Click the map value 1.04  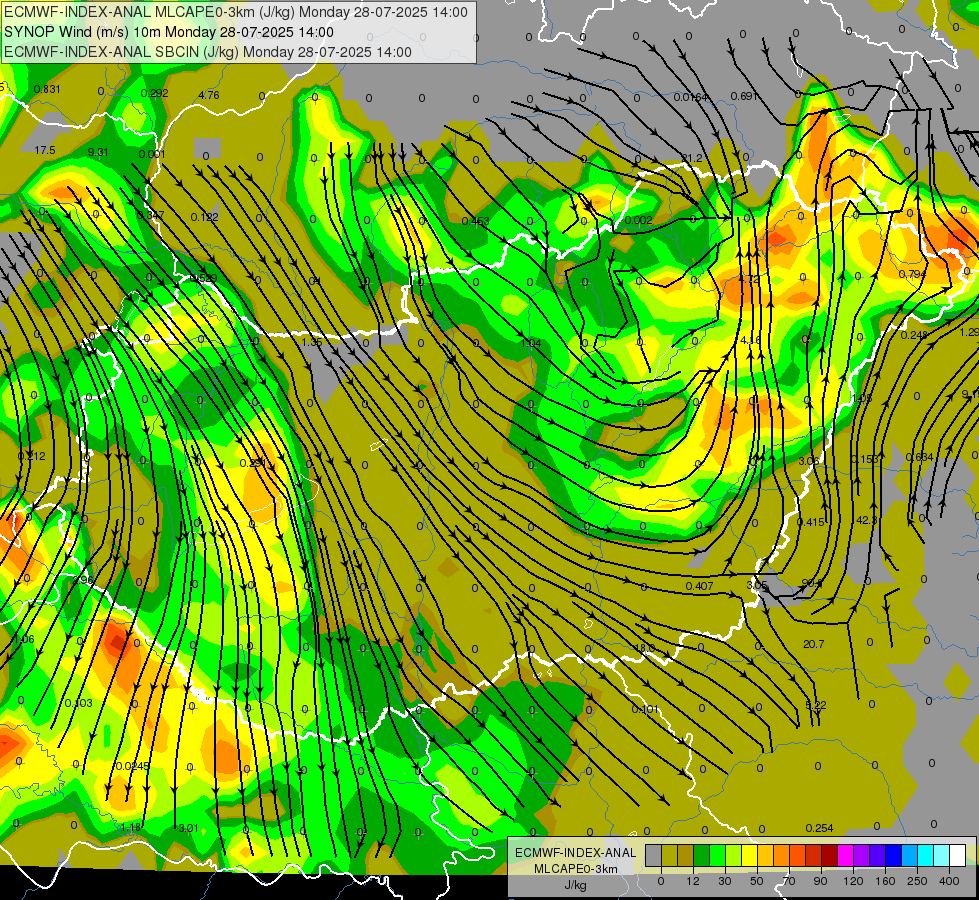(x=531, y=343)
